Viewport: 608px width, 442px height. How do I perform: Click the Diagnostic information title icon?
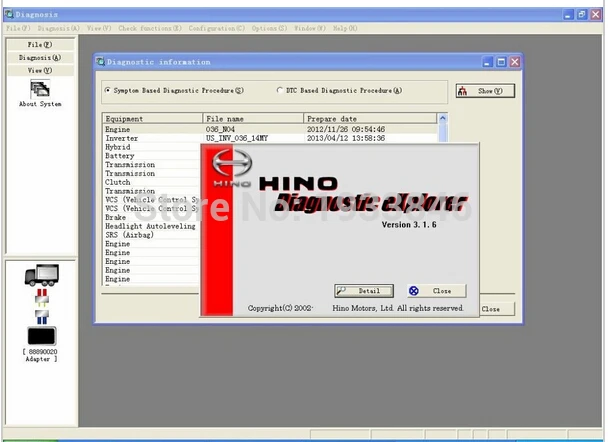tap(100, 62)
